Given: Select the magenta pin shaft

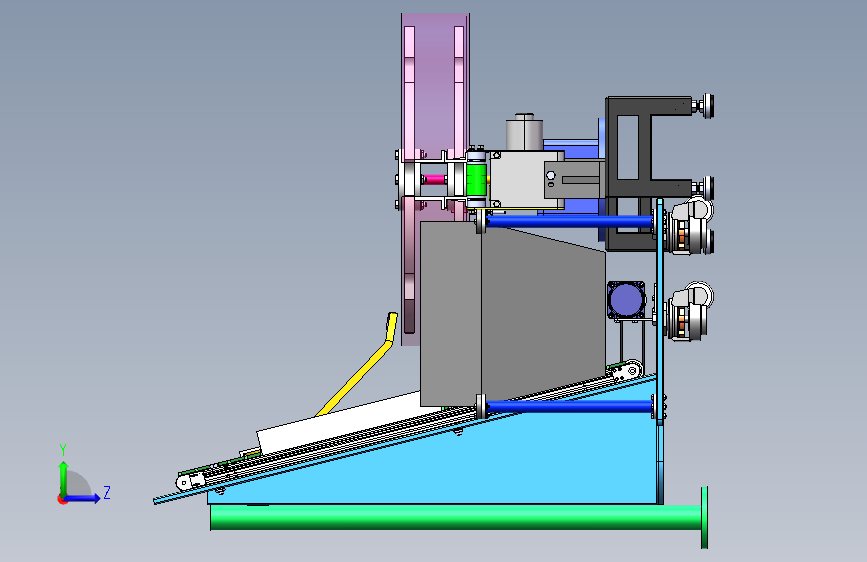Looking at the screenshot, I should tap(435, 179).
